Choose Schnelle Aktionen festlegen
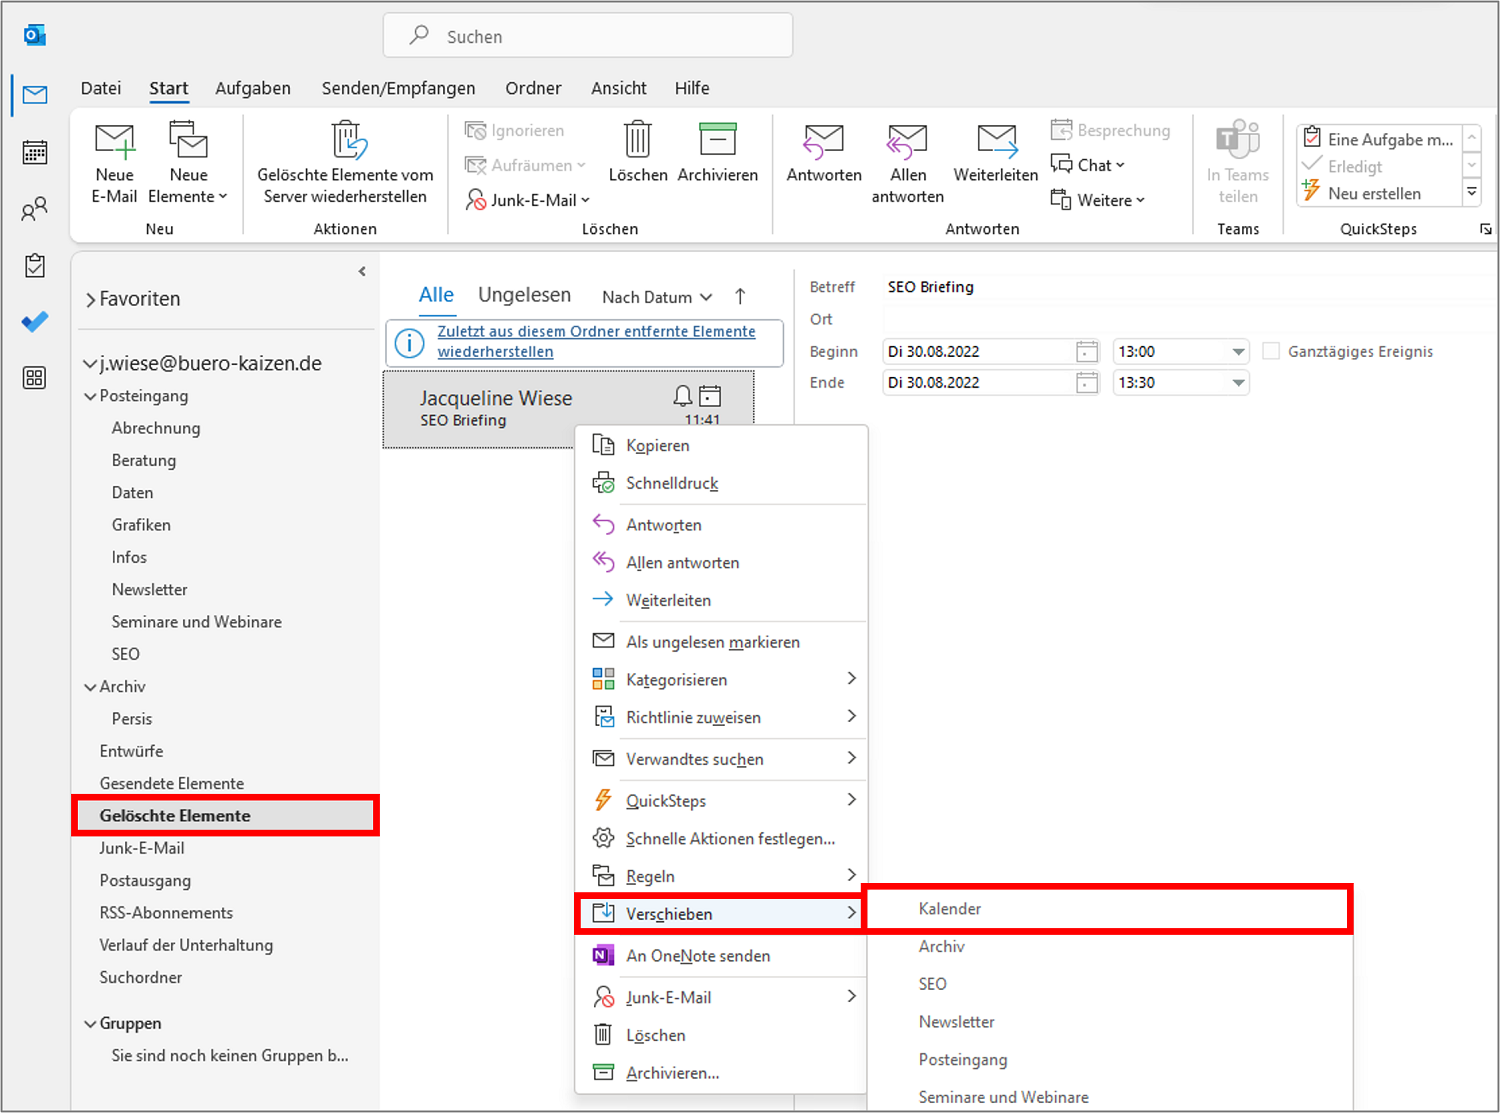 (721, 838)
